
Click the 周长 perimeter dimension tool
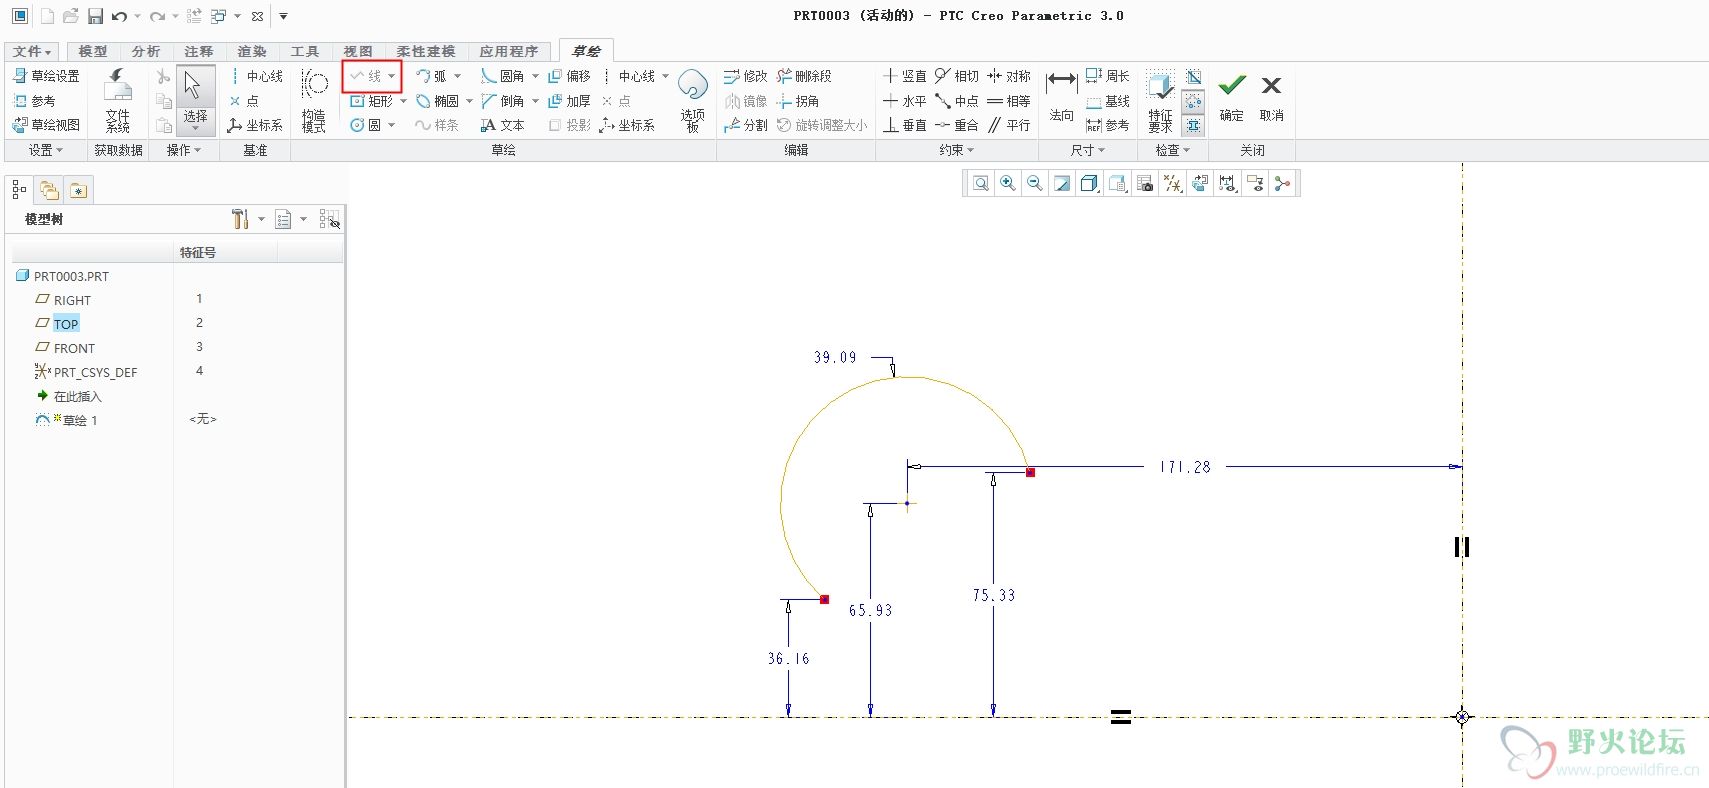coord(1108,76)
